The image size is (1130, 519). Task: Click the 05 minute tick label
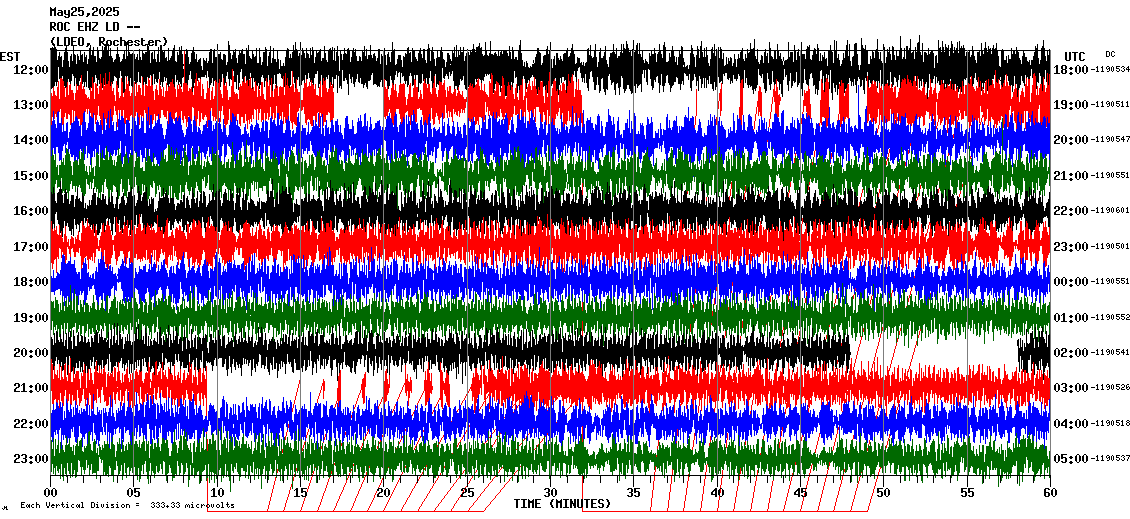coord(134,493)
